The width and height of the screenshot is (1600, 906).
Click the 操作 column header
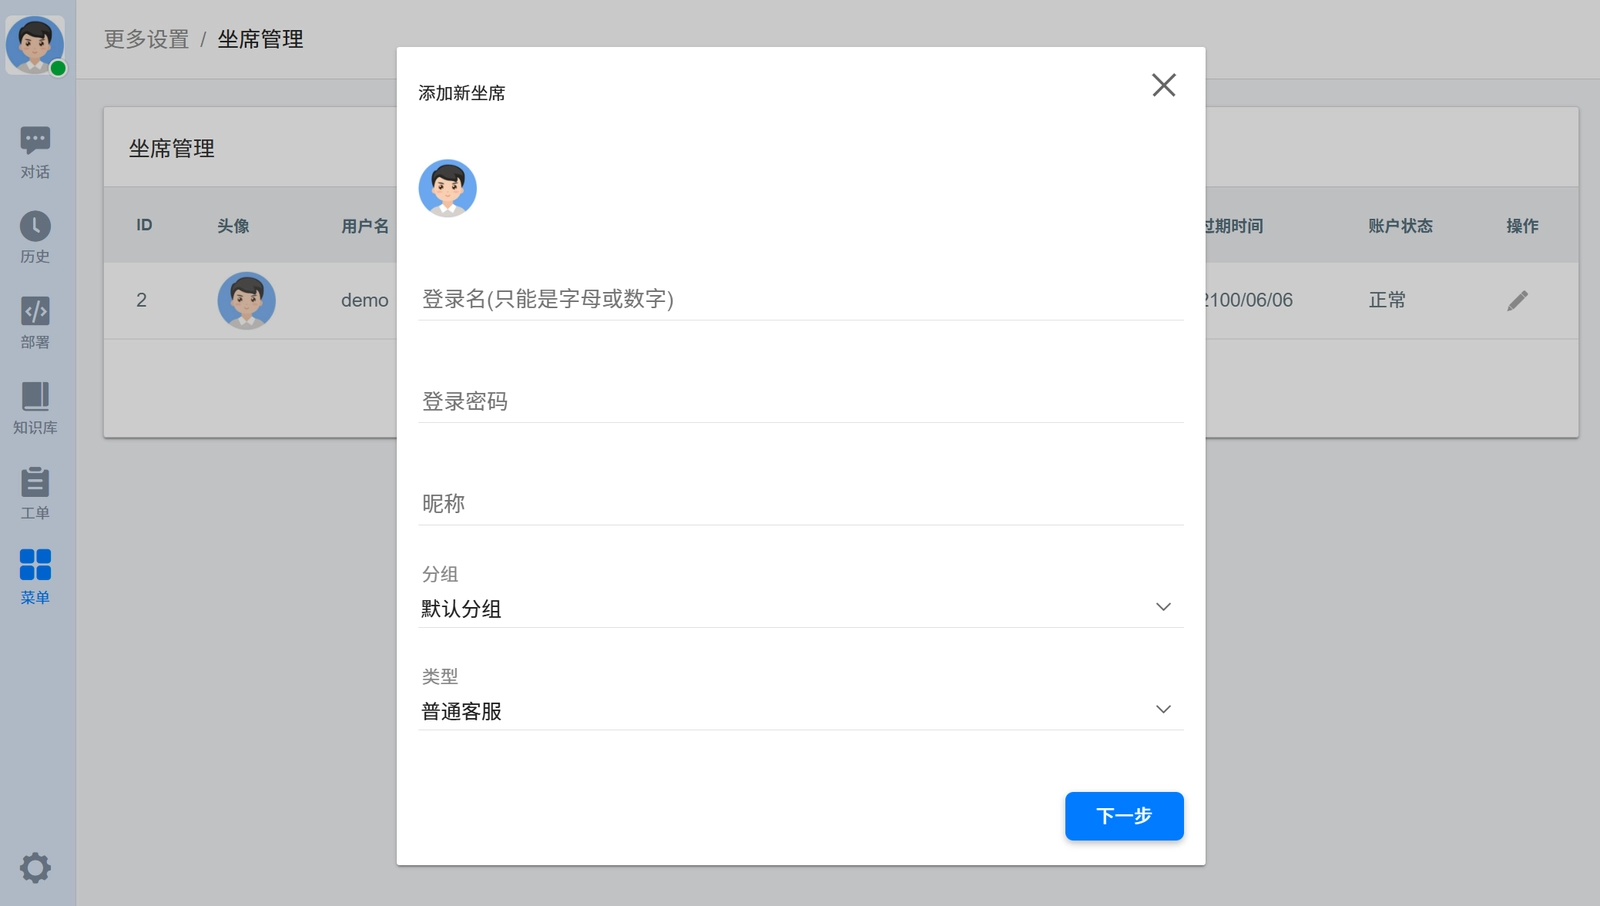tap(1522, 226)
